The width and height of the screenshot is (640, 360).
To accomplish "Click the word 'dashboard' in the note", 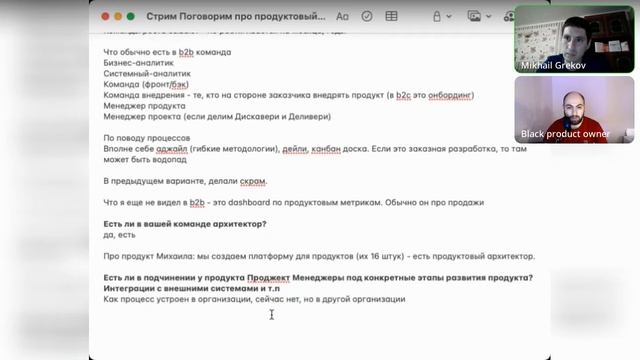I will point(249,202).
